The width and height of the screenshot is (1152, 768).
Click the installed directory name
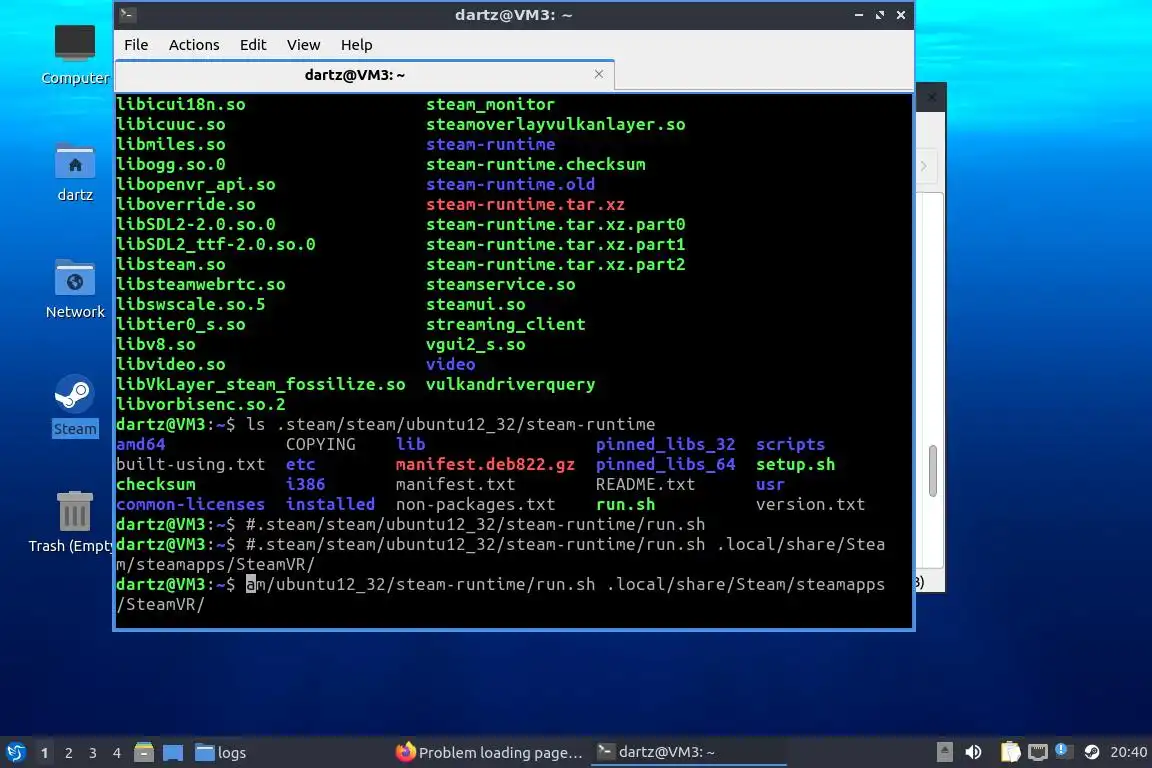(x=331, y=504)
